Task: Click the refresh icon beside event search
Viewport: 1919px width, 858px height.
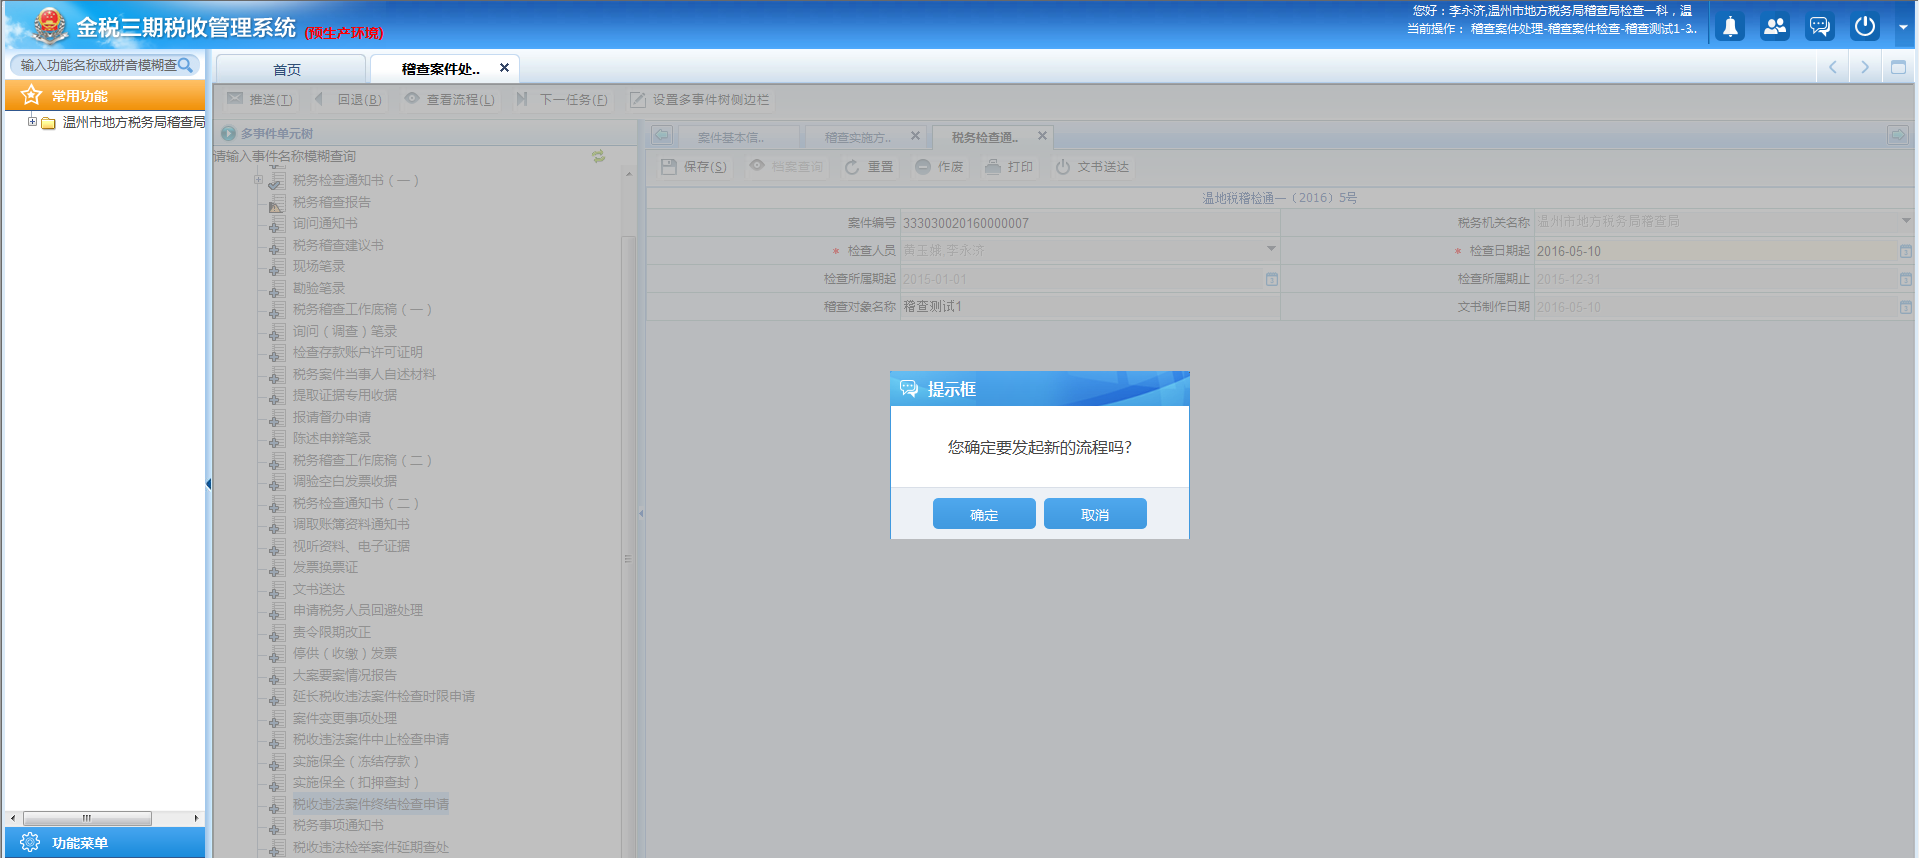Action: 598,156
